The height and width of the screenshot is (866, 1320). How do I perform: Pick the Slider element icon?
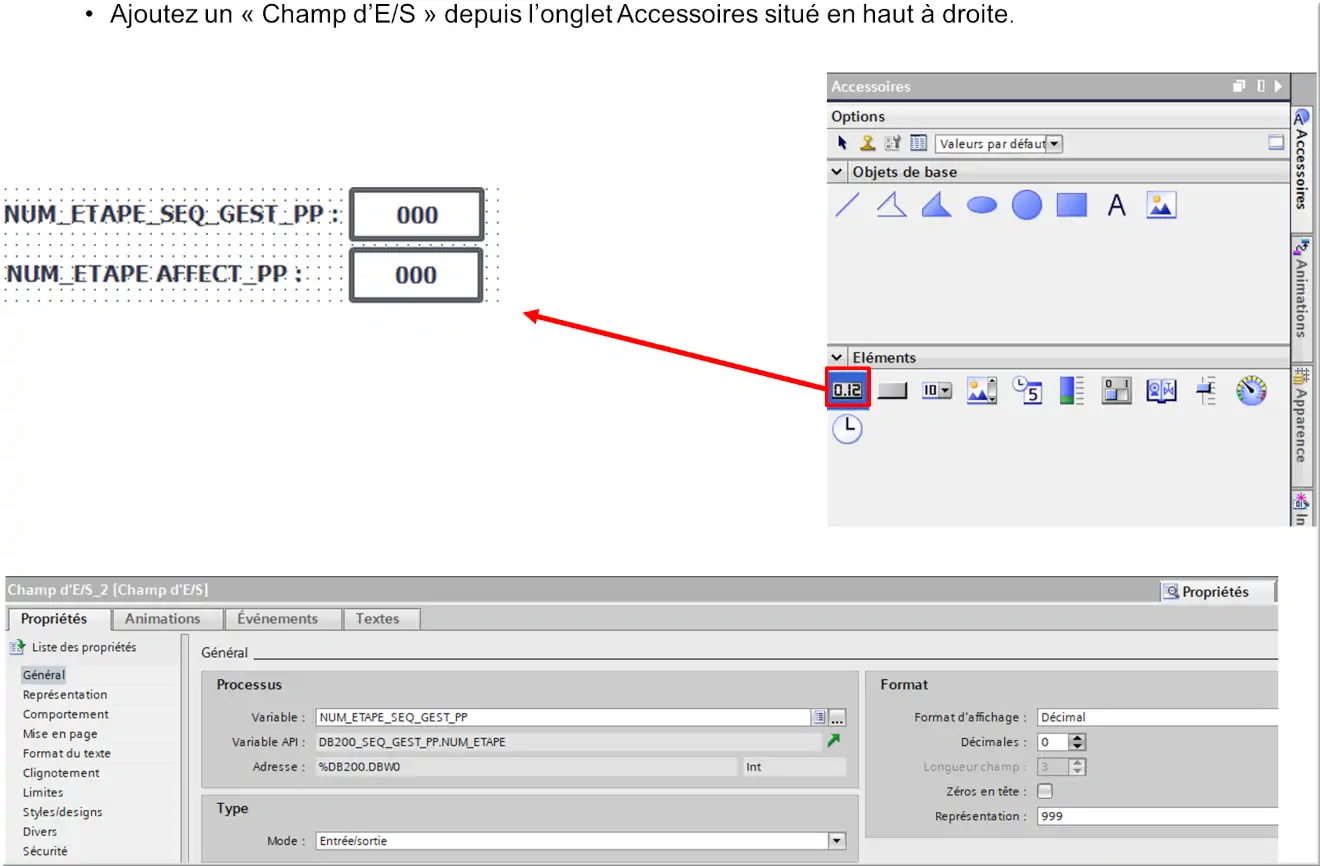pos(1206,390)
